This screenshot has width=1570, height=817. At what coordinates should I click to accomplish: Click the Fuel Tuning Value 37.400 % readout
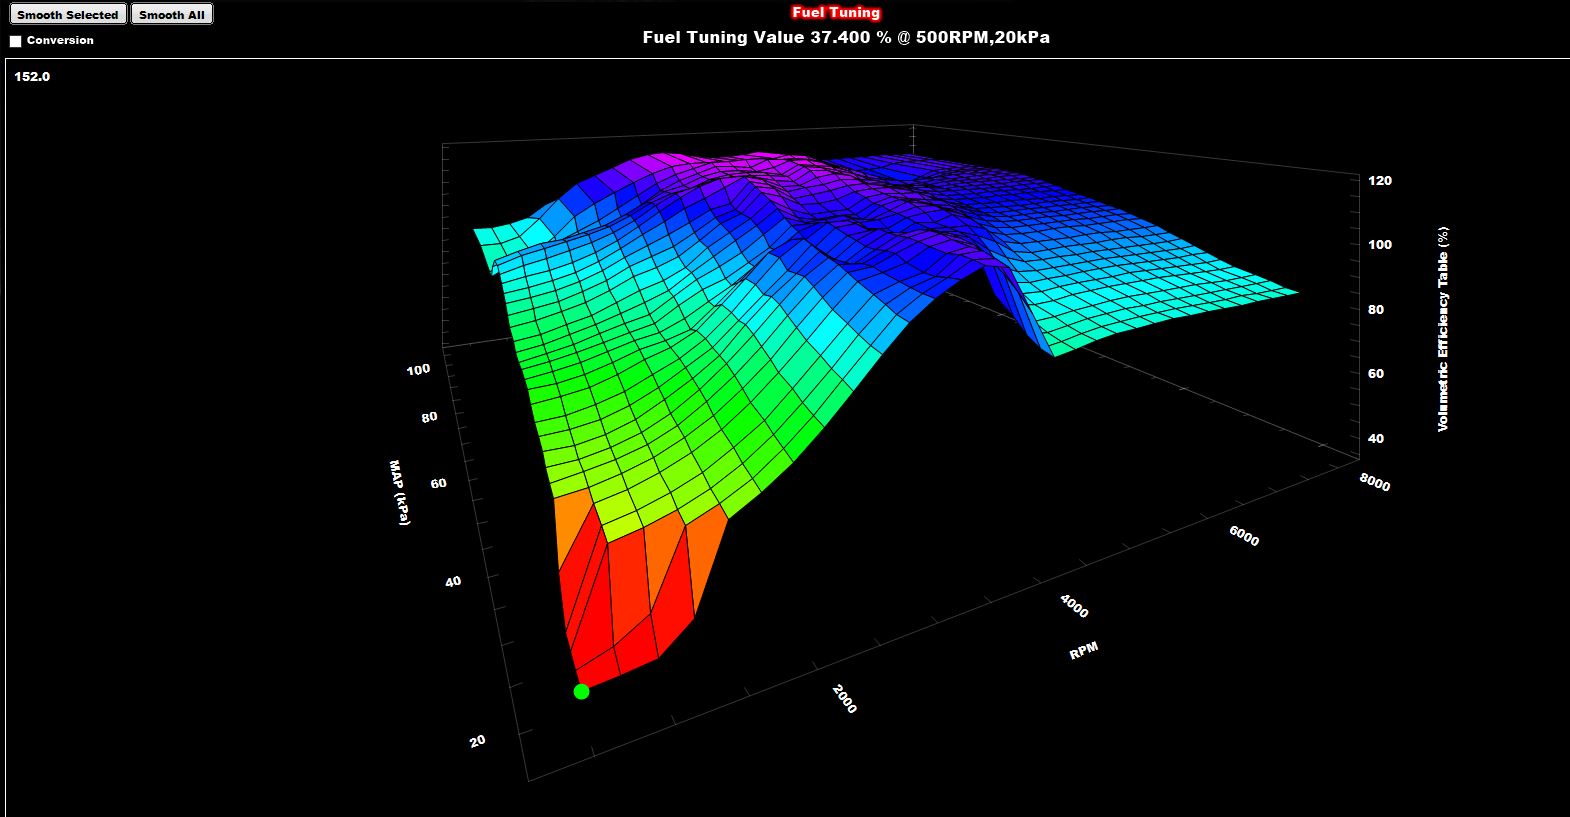point(846,37)
